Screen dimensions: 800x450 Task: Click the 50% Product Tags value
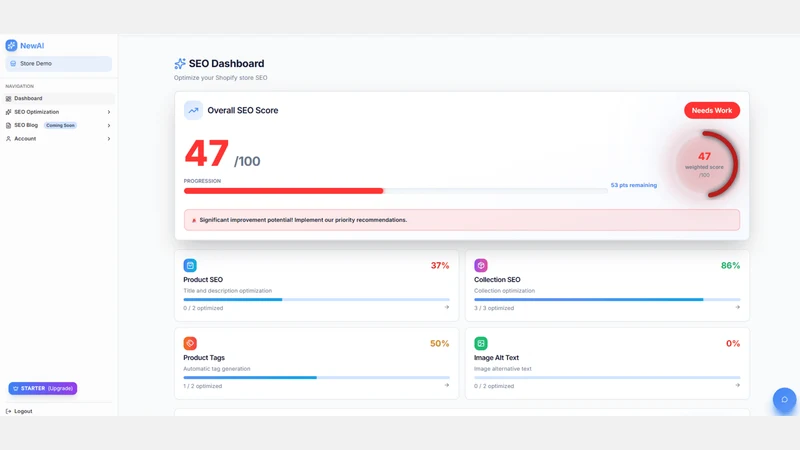click(439, 343)
